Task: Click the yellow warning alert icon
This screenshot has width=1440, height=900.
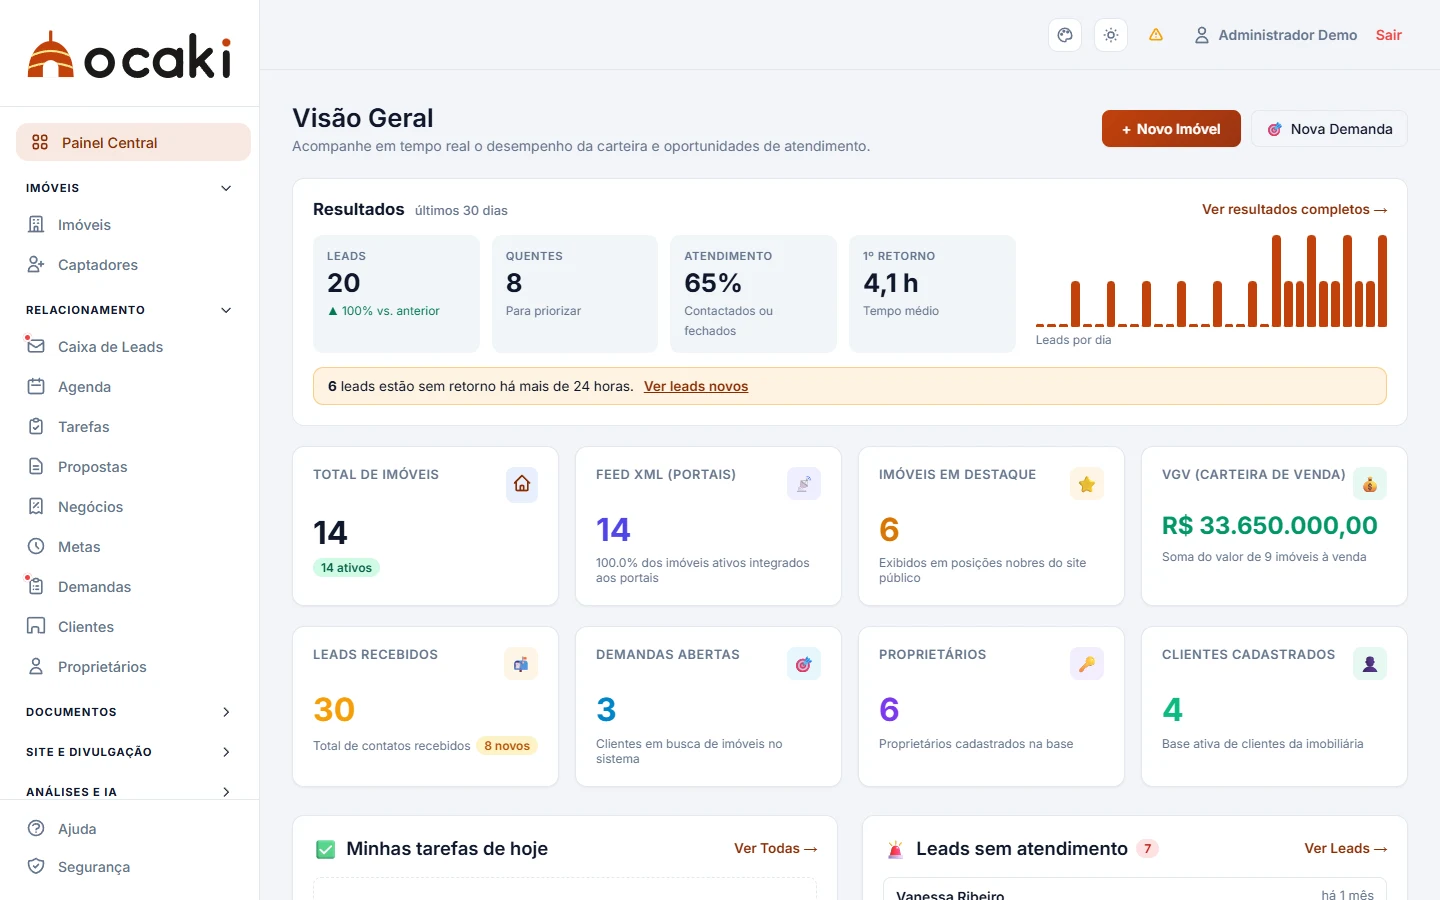Action: (1156, 35)
